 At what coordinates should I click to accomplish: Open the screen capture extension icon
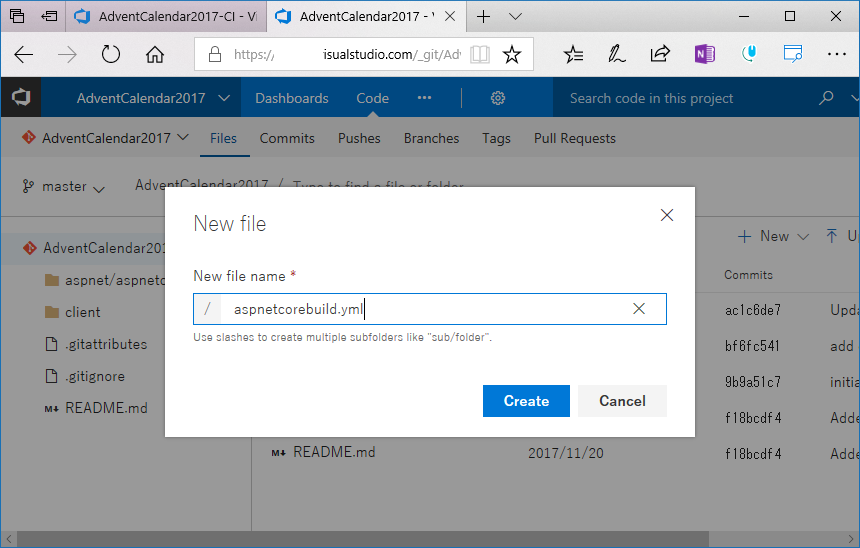tap(793, 54)
